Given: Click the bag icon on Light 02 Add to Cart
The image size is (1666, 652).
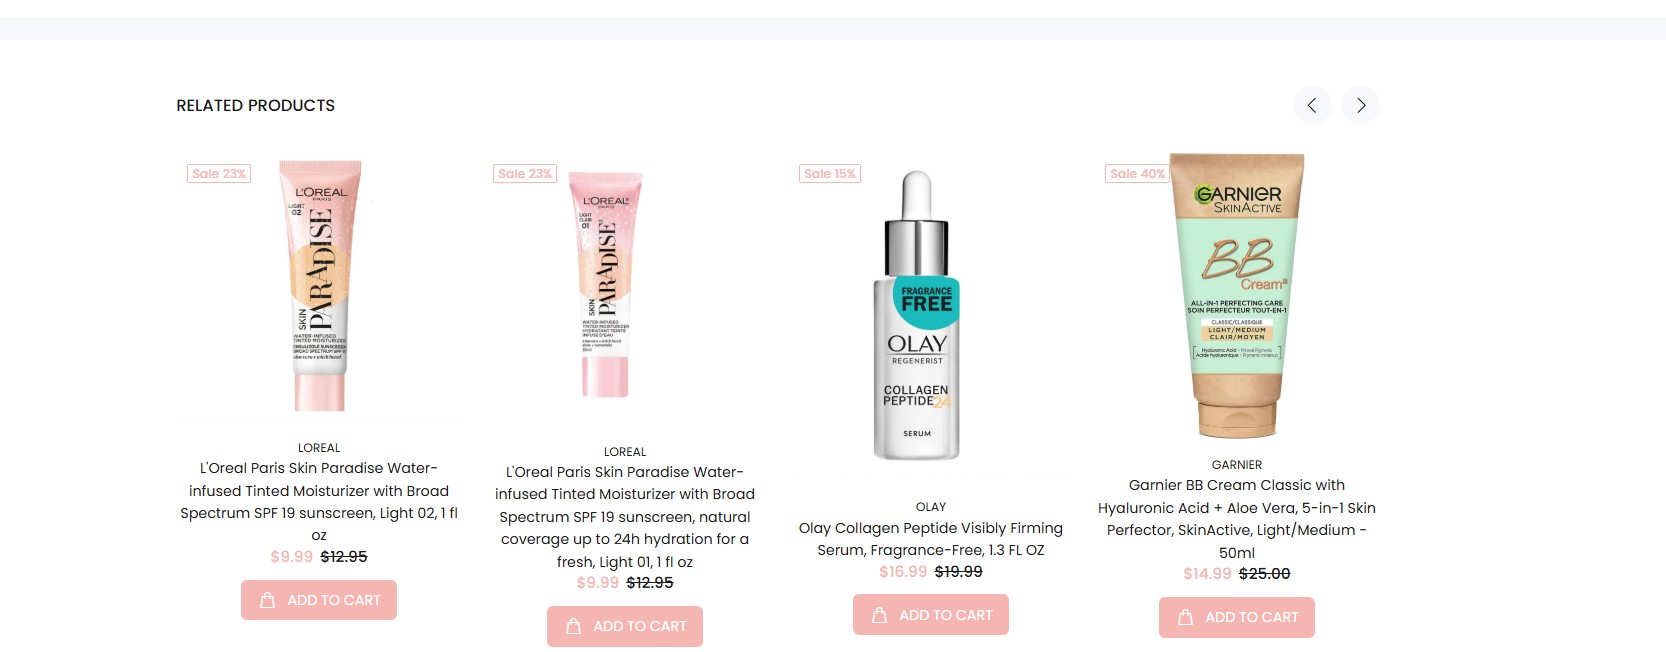Looking at the screenshot, I should (x=268, y=600).
